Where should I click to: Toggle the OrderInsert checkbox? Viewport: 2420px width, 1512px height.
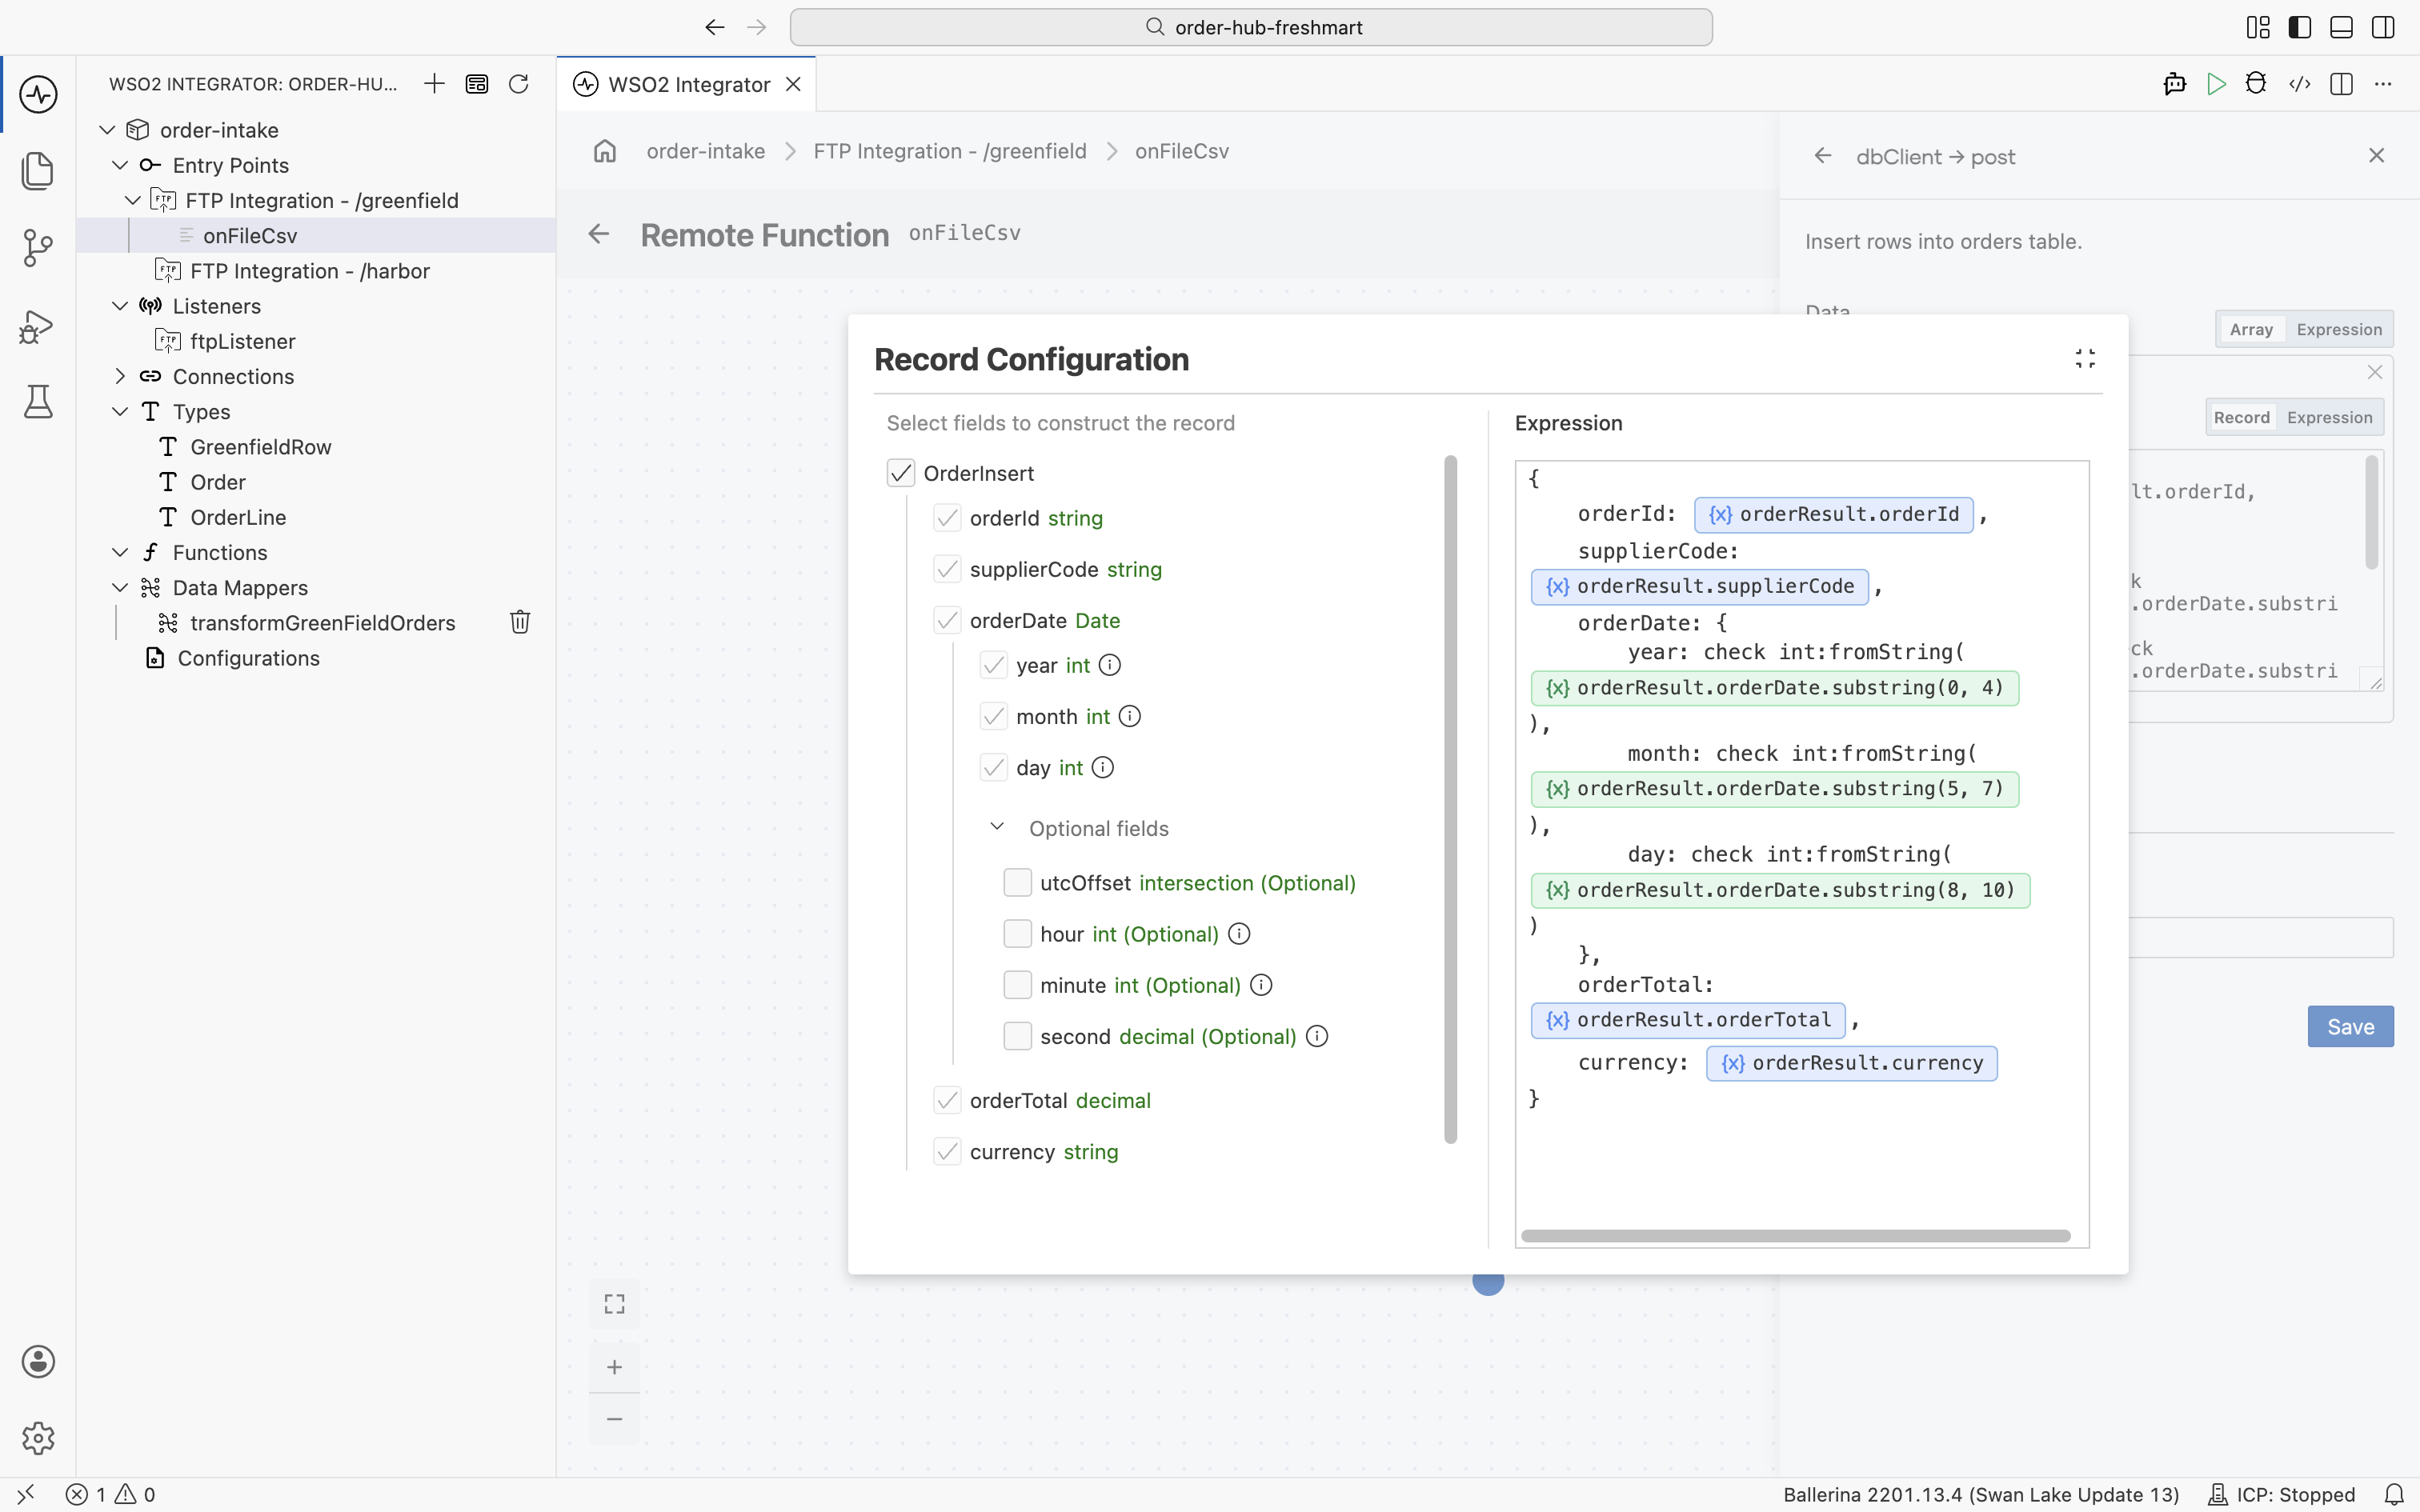click(901, 473)
